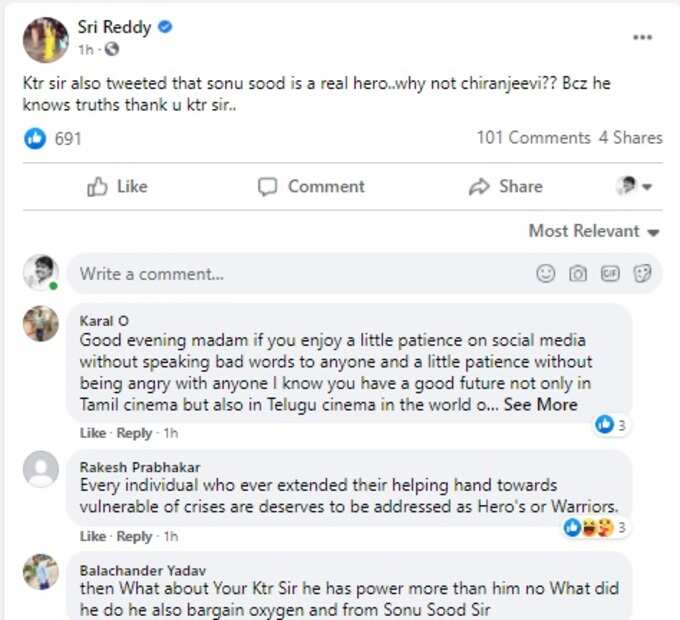Attach a photo using the camera icon
Viewport: 680px width, 620px height.
tap(578, 274)
